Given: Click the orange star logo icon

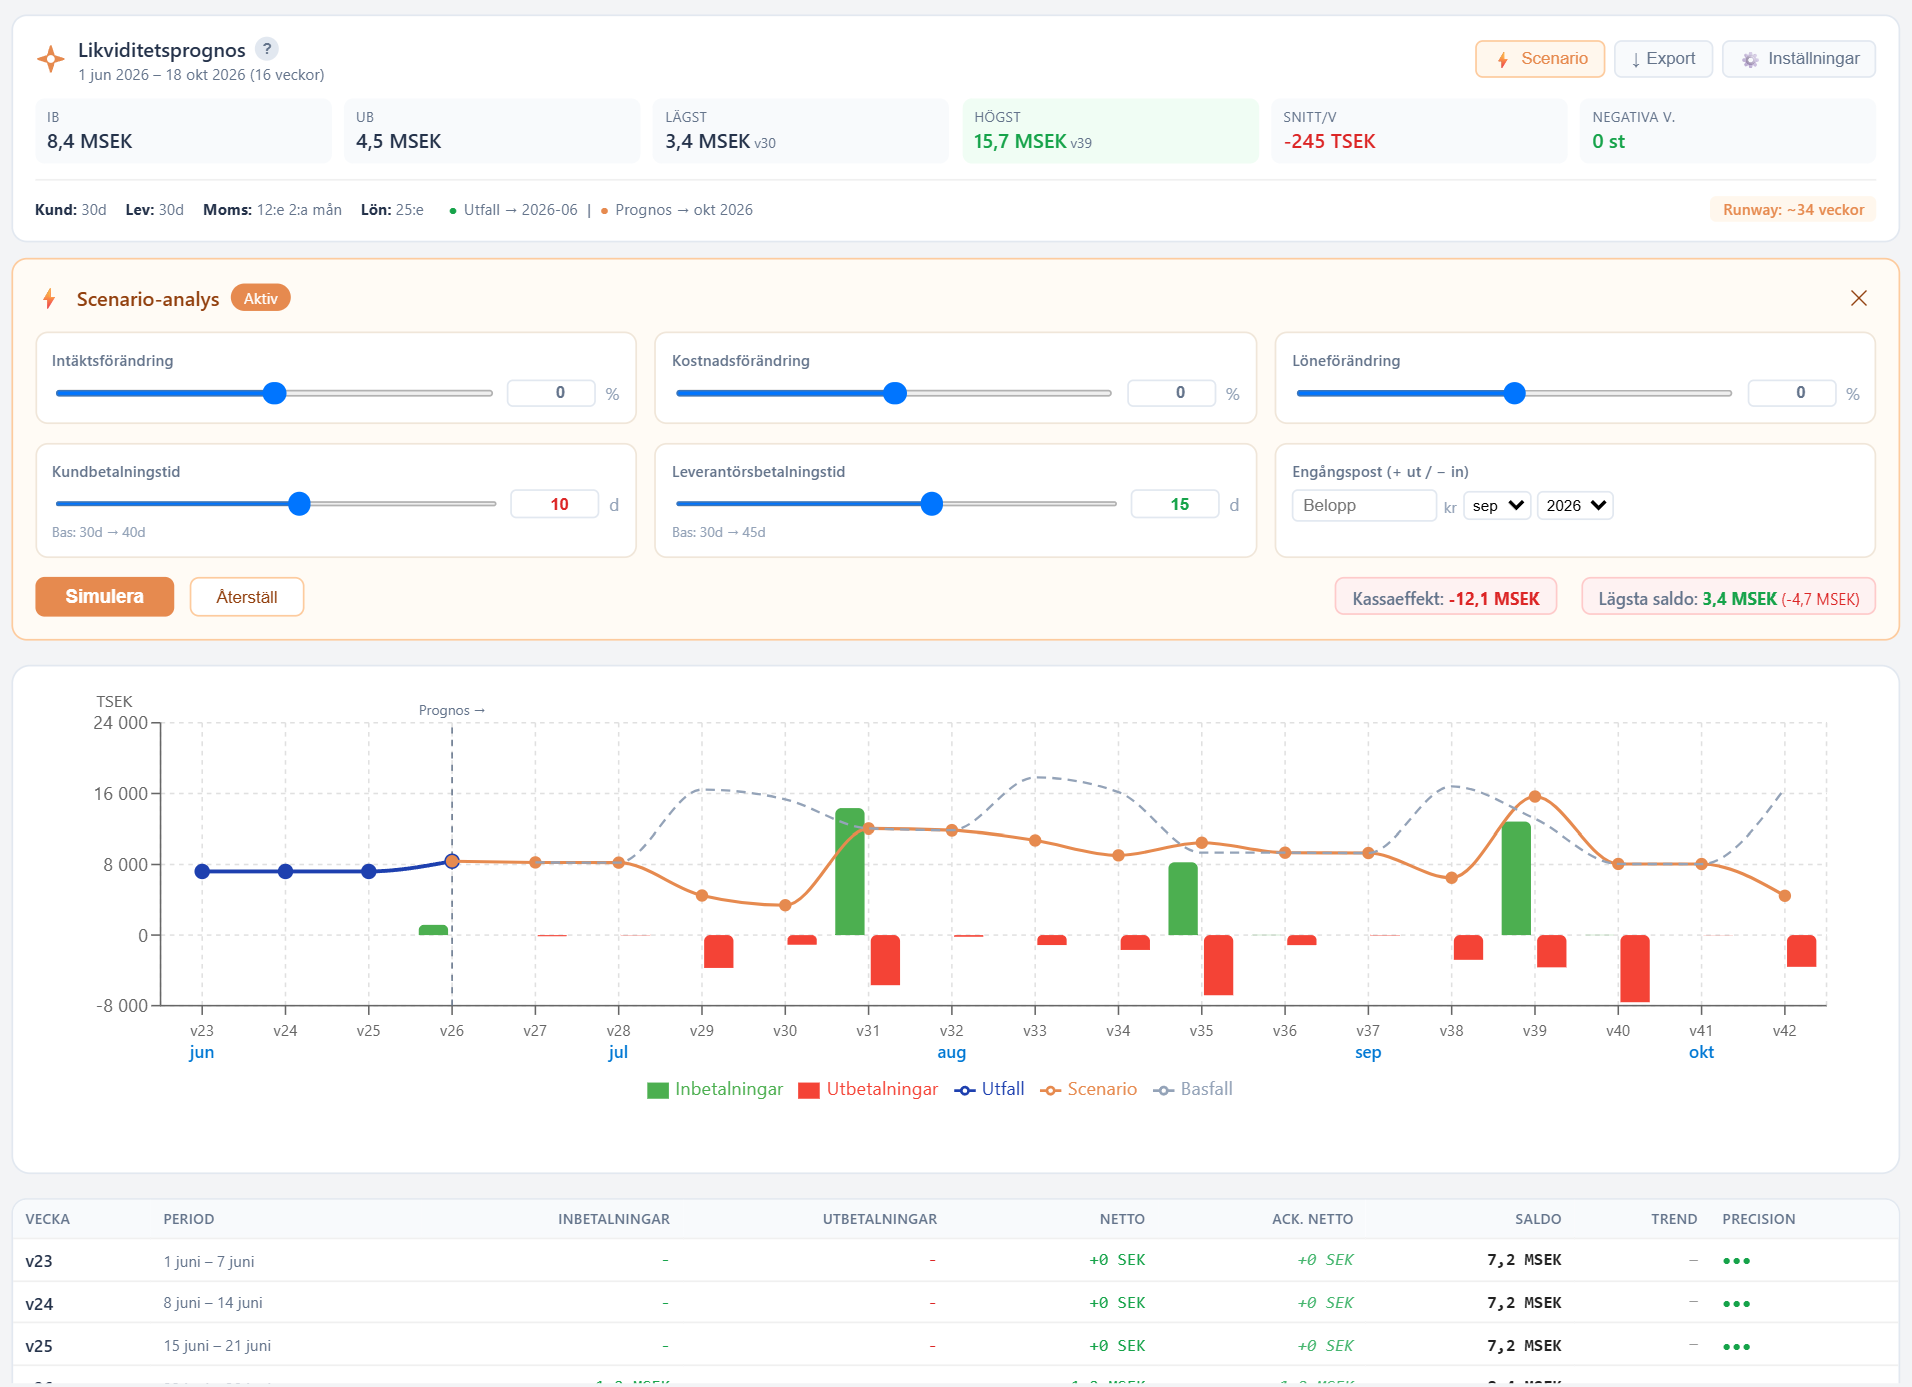Looking at the screenshot, I should (50, 59).
